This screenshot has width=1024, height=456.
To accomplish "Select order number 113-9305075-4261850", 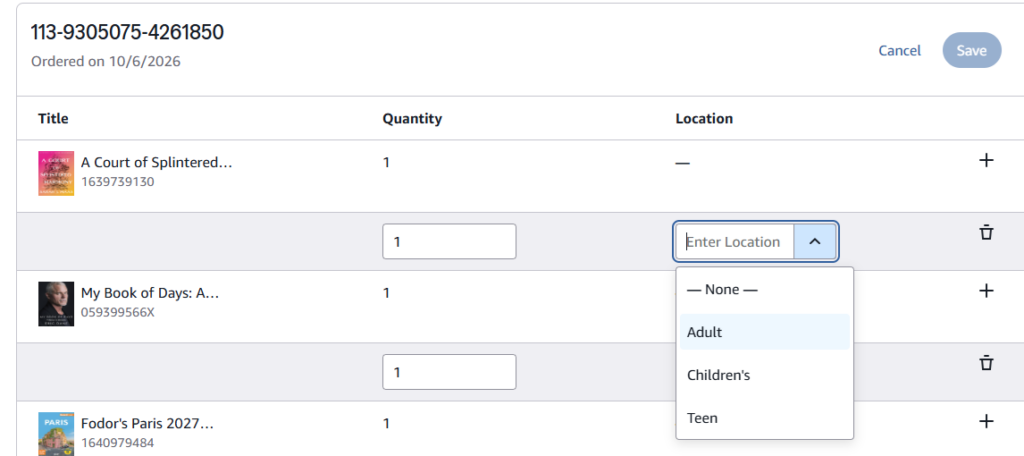I will tap(127, 32).
